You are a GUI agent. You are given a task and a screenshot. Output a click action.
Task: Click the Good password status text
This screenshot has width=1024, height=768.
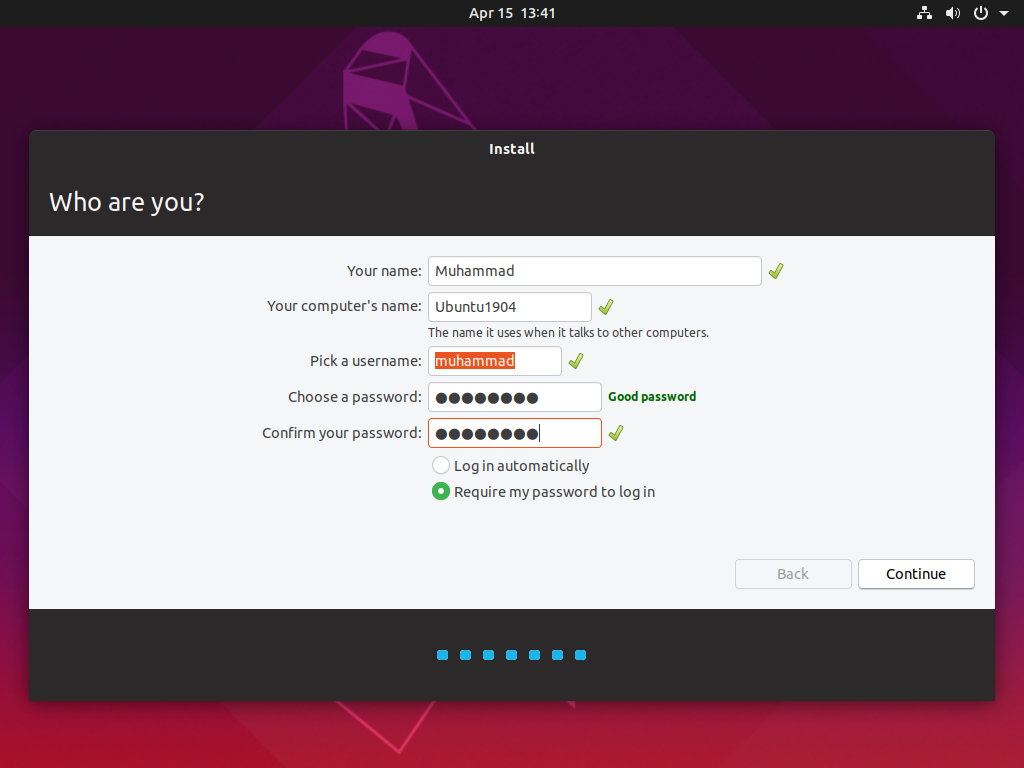[x=652, y=396]
